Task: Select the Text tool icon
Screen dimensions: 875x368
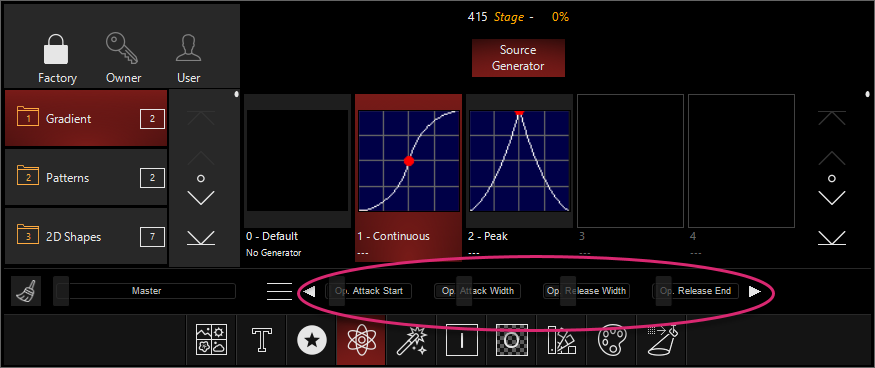Action: tap(261, 340)
